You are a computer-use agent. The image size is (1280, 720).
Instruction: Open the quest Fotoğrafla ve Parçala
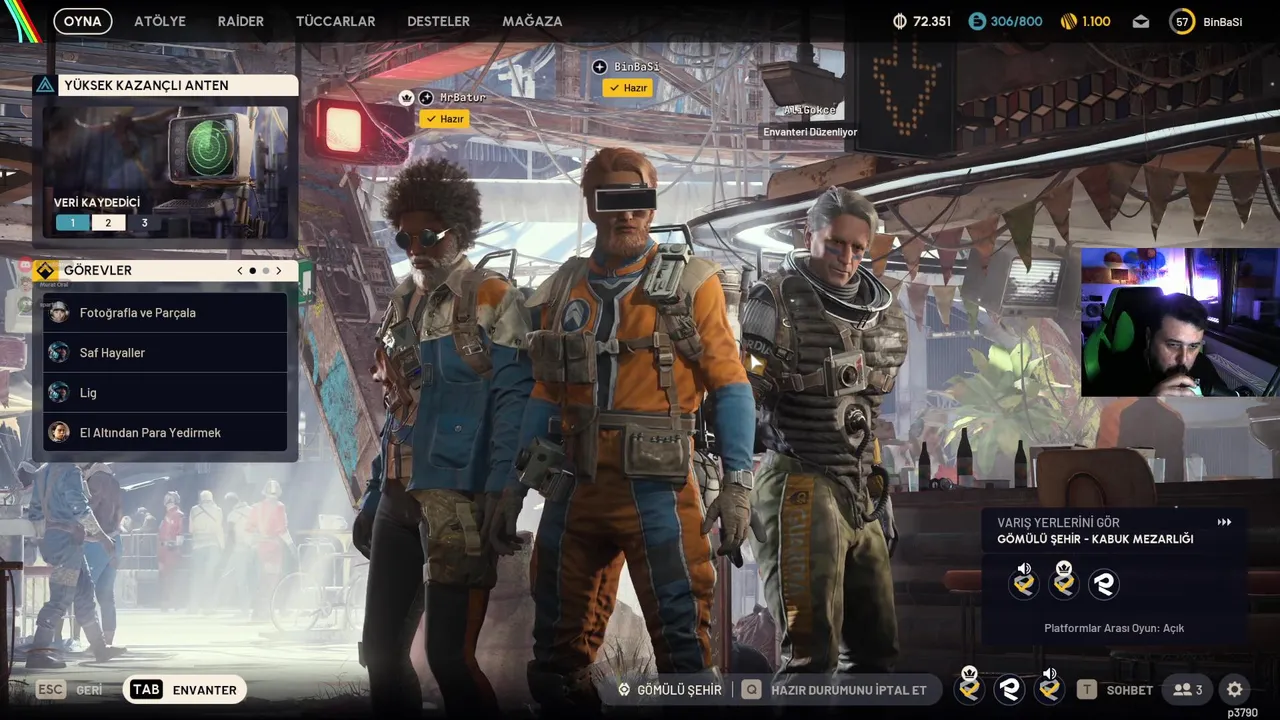(x=165, y=312)
